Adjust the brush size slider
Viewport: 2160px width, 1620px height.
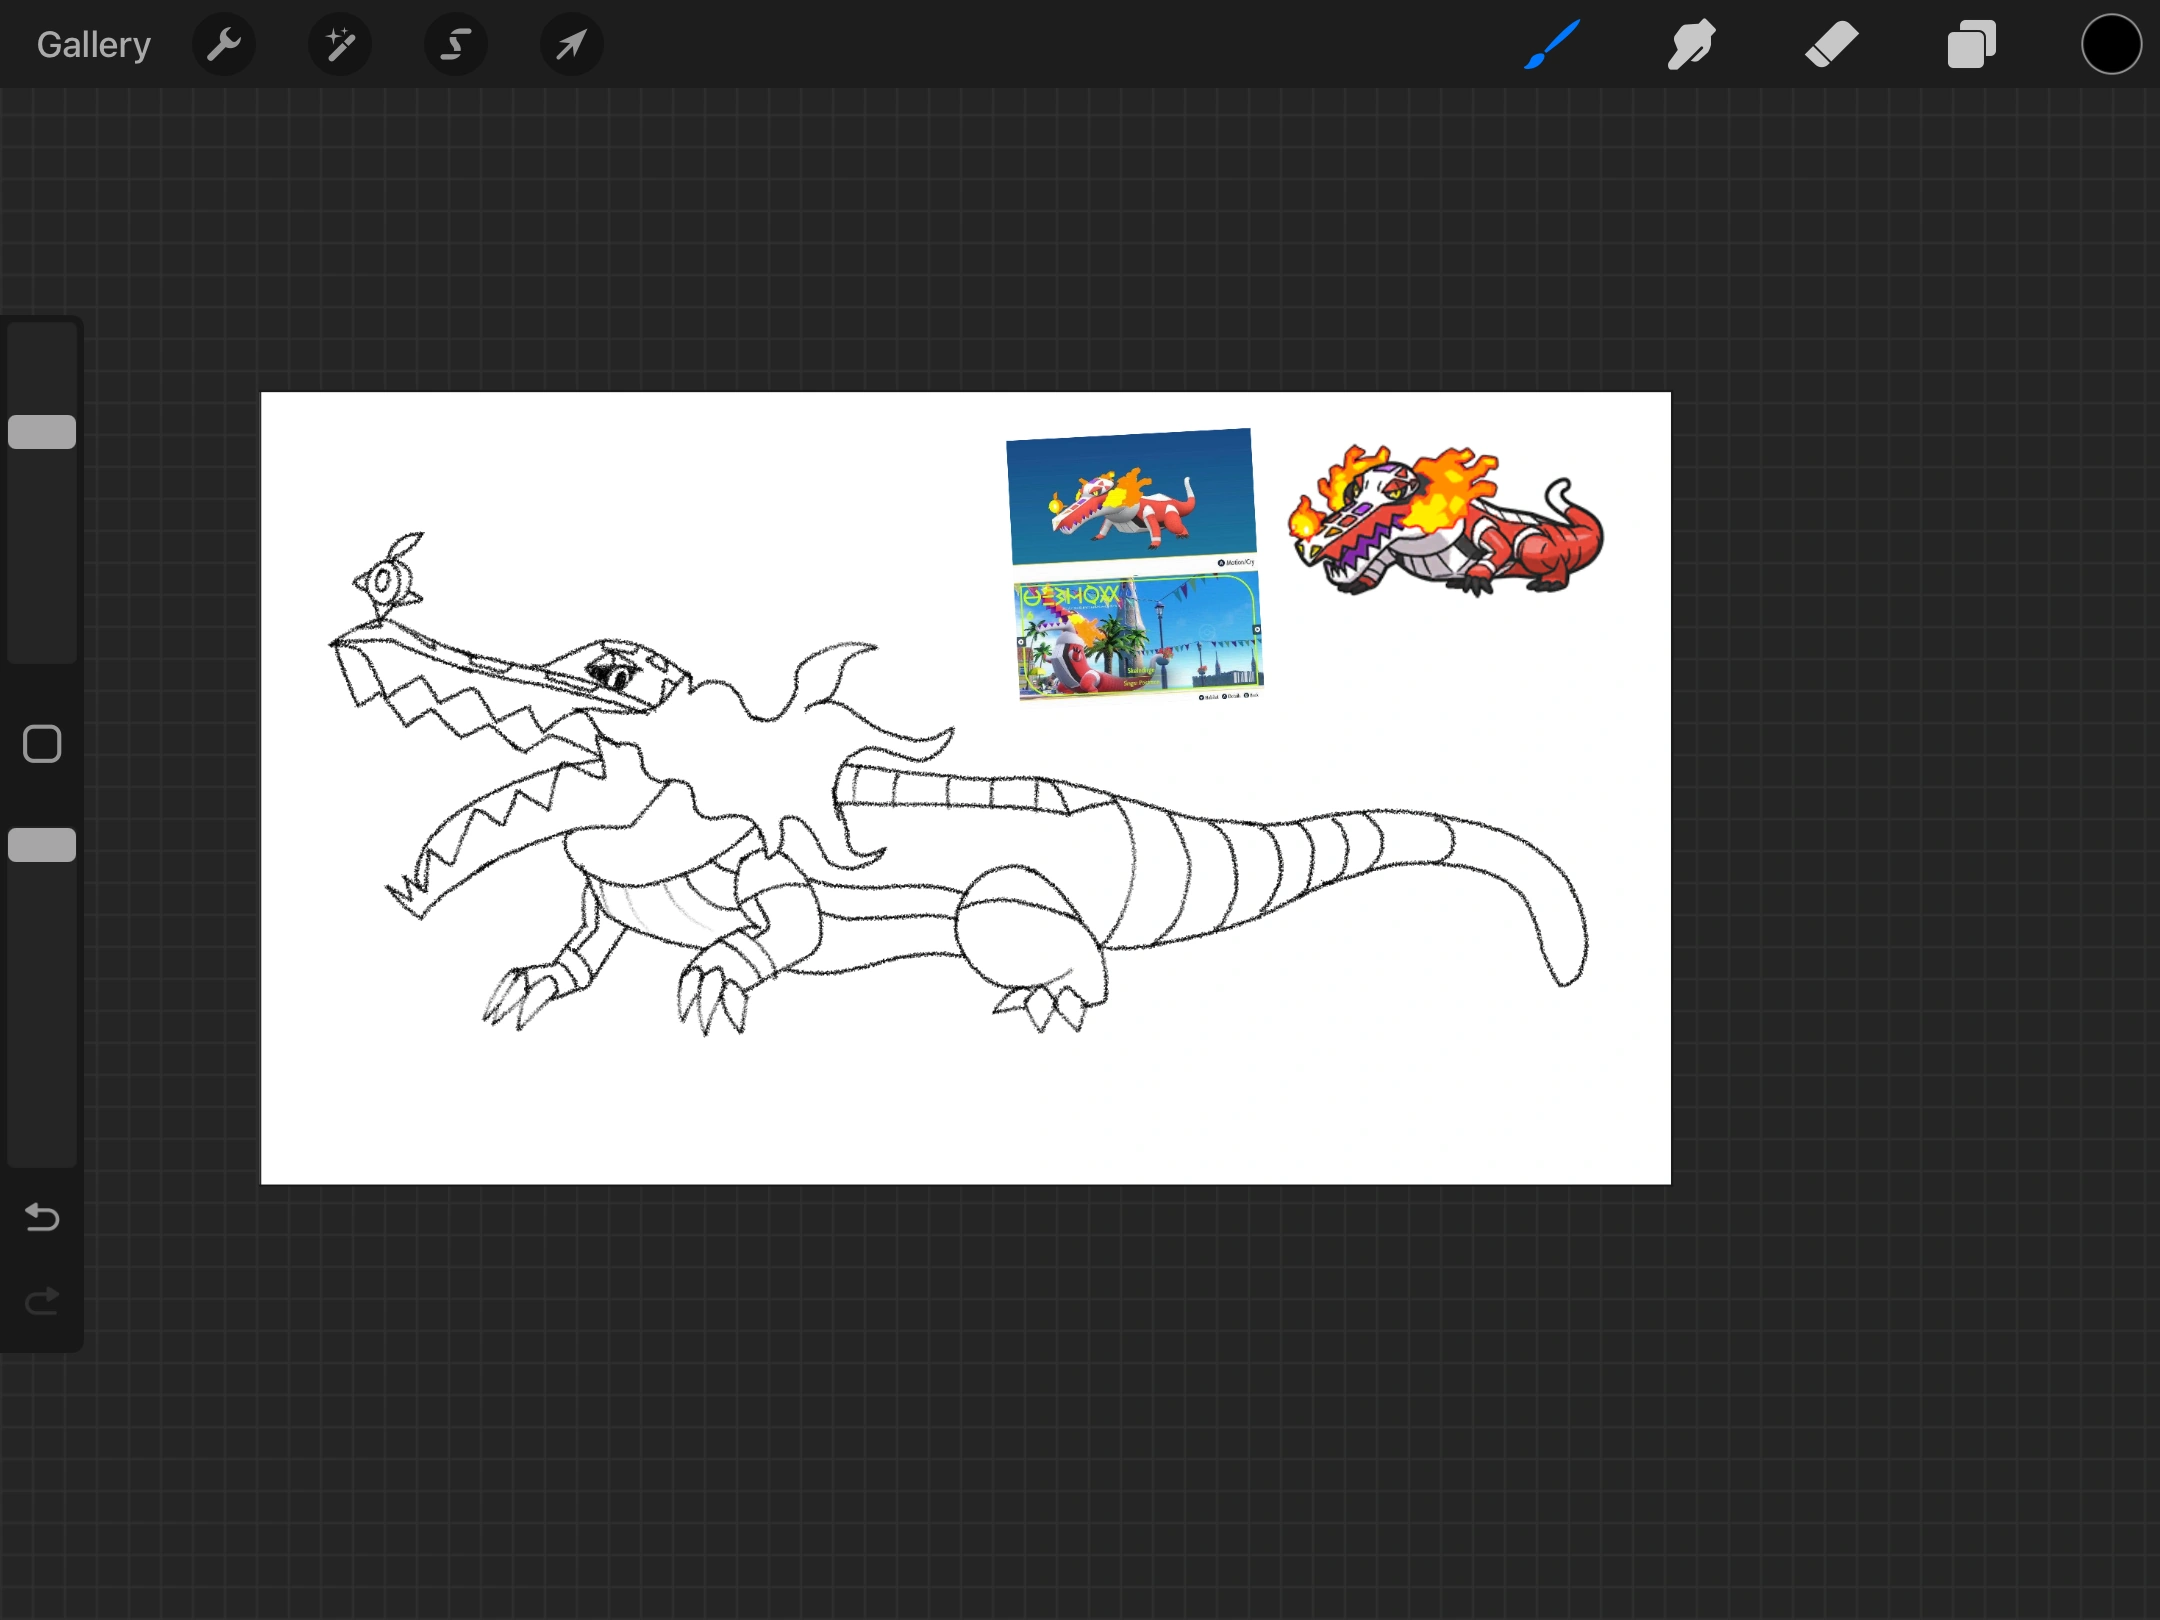tap(41, 430)
